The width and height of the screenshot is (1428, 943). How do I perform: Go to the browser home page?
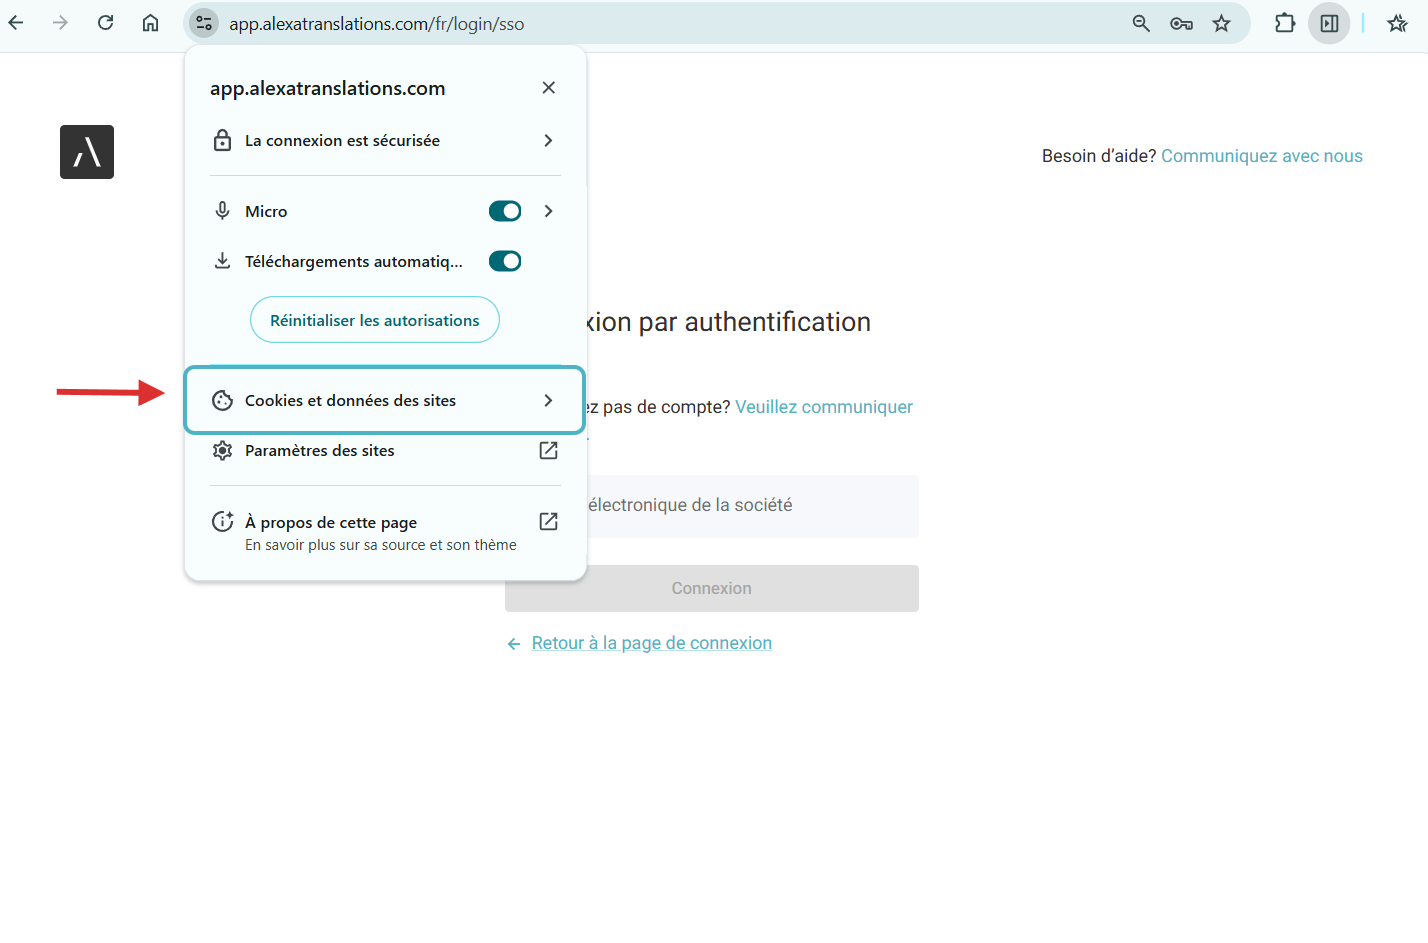tap(150, 23)
